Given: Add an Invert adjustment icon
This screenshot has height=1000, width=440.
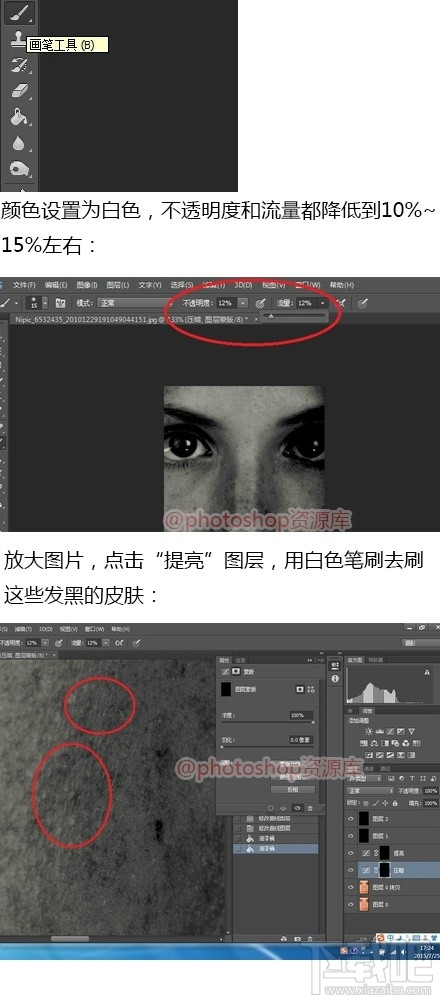Looking at the screenshot, I should (369, 755).
